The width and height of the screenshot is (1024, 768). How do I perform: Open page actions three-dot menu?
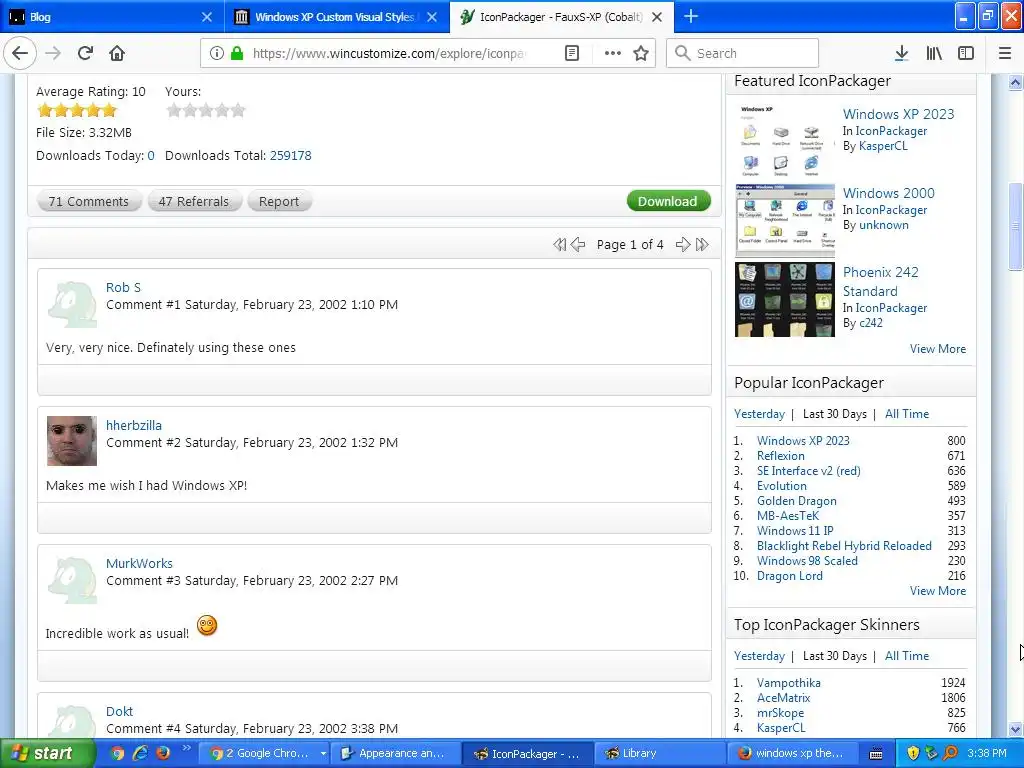(x=613, y=53)
